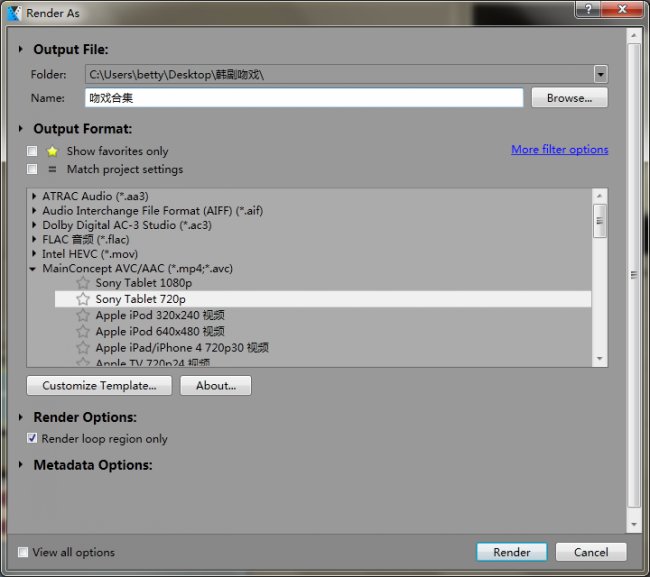
Task: Open the Folder path dropdown
Action: (x=600, y=74)
